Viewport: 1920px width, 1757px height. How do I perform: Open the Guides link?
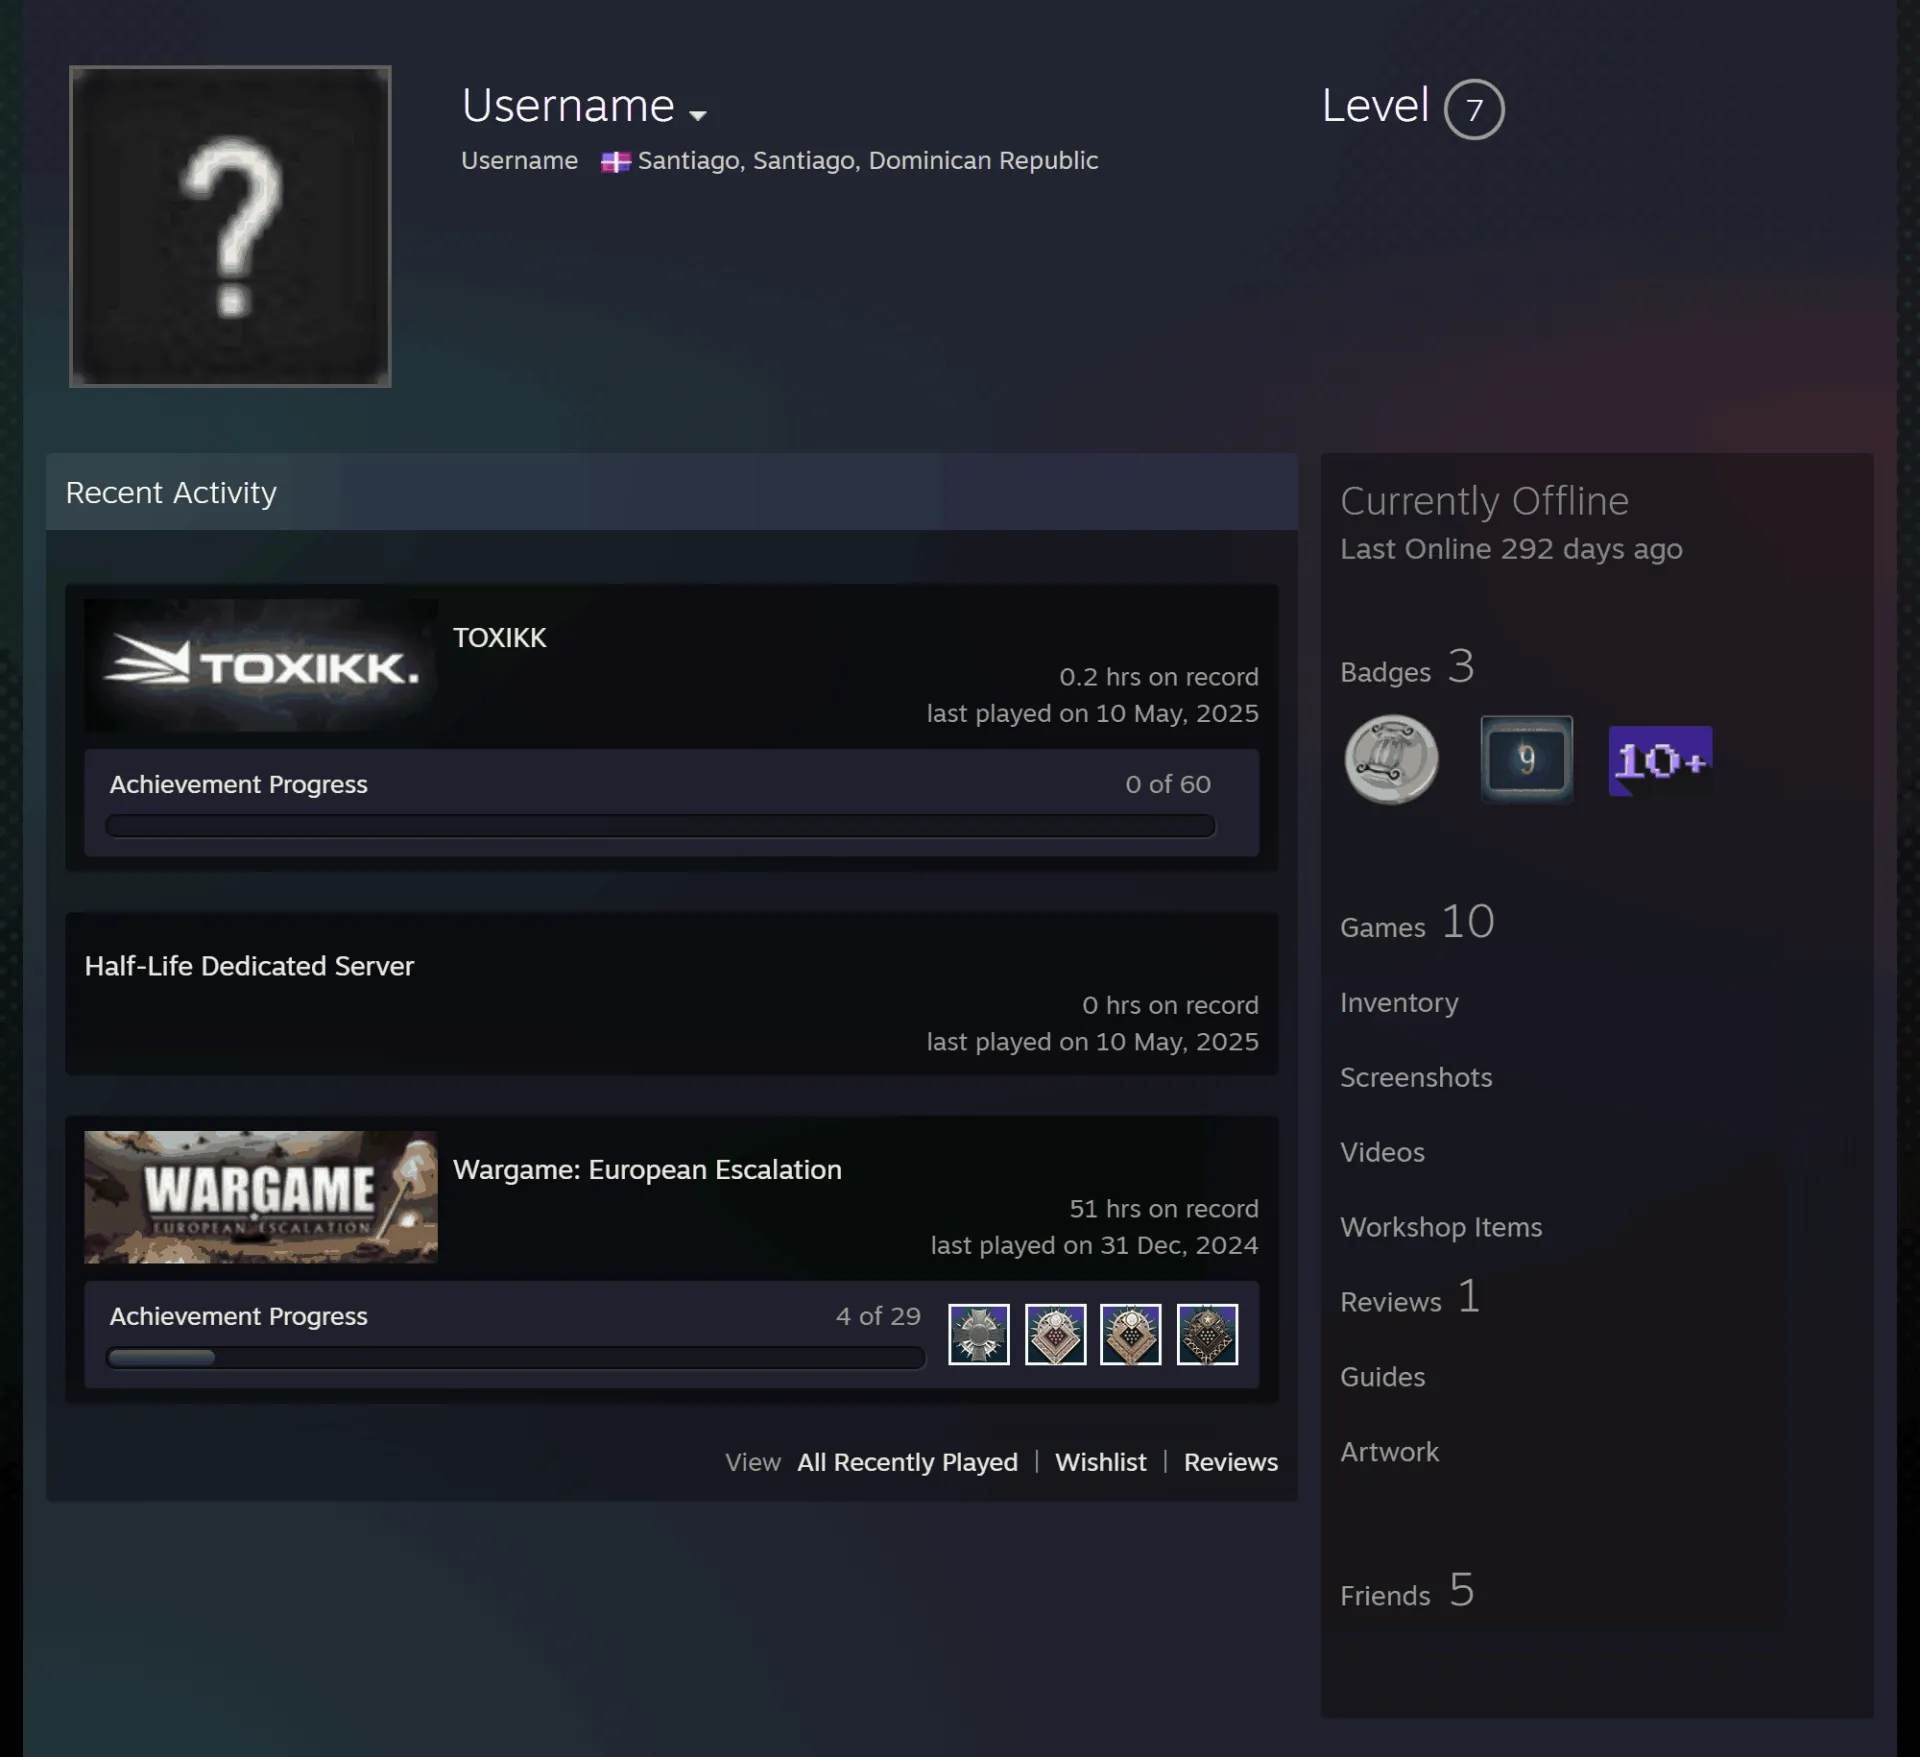click(1382, 1377)
